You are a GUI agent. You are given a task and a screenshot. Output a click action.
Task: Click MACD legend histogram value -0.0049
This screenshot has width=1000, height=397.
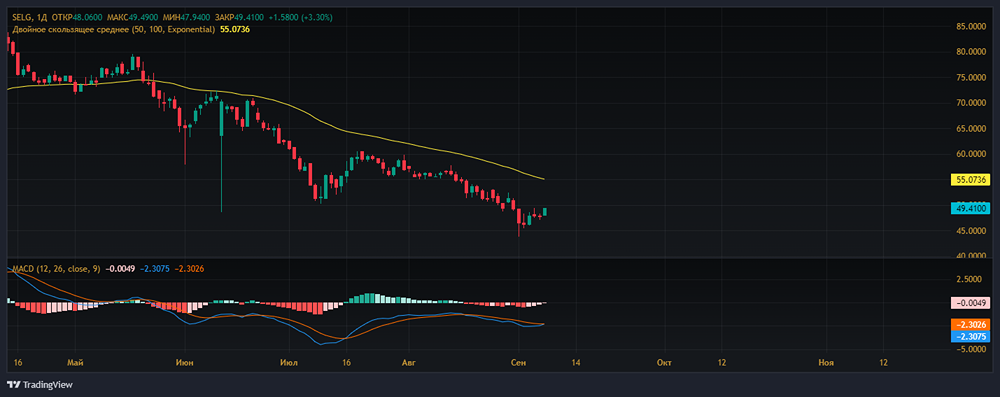121,269
